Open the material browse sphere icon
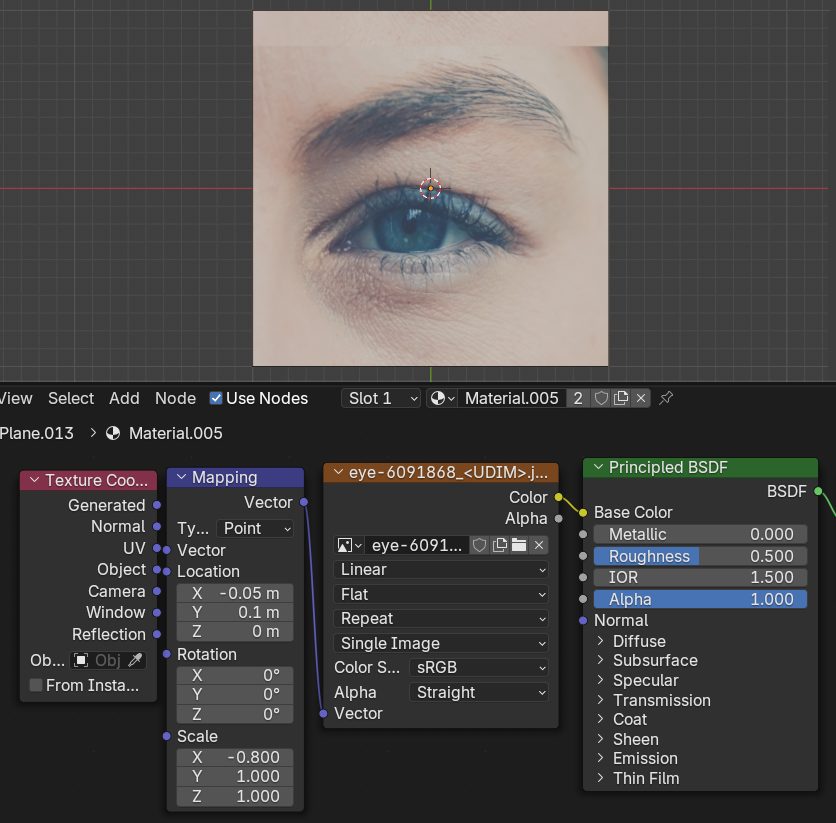 click(440, 398)
